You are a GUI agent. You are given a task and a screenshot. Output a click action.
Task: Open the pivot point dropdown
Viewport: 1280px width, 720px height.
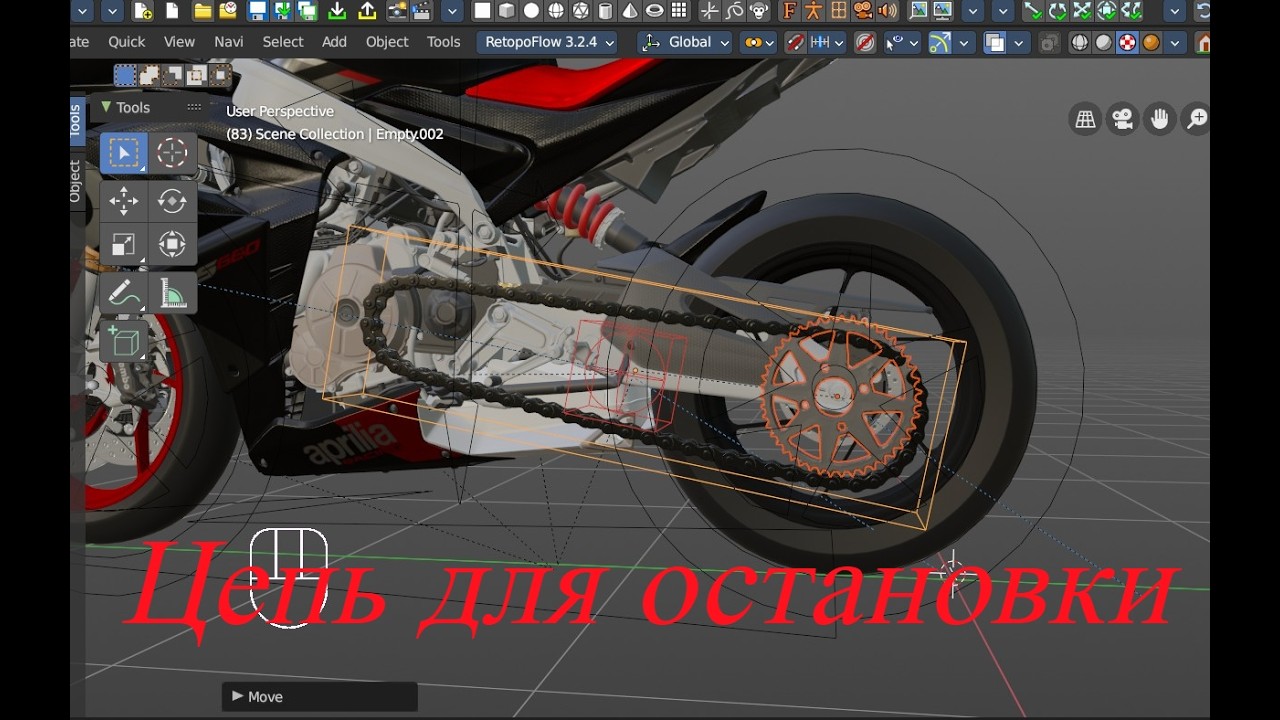point(758,42)
